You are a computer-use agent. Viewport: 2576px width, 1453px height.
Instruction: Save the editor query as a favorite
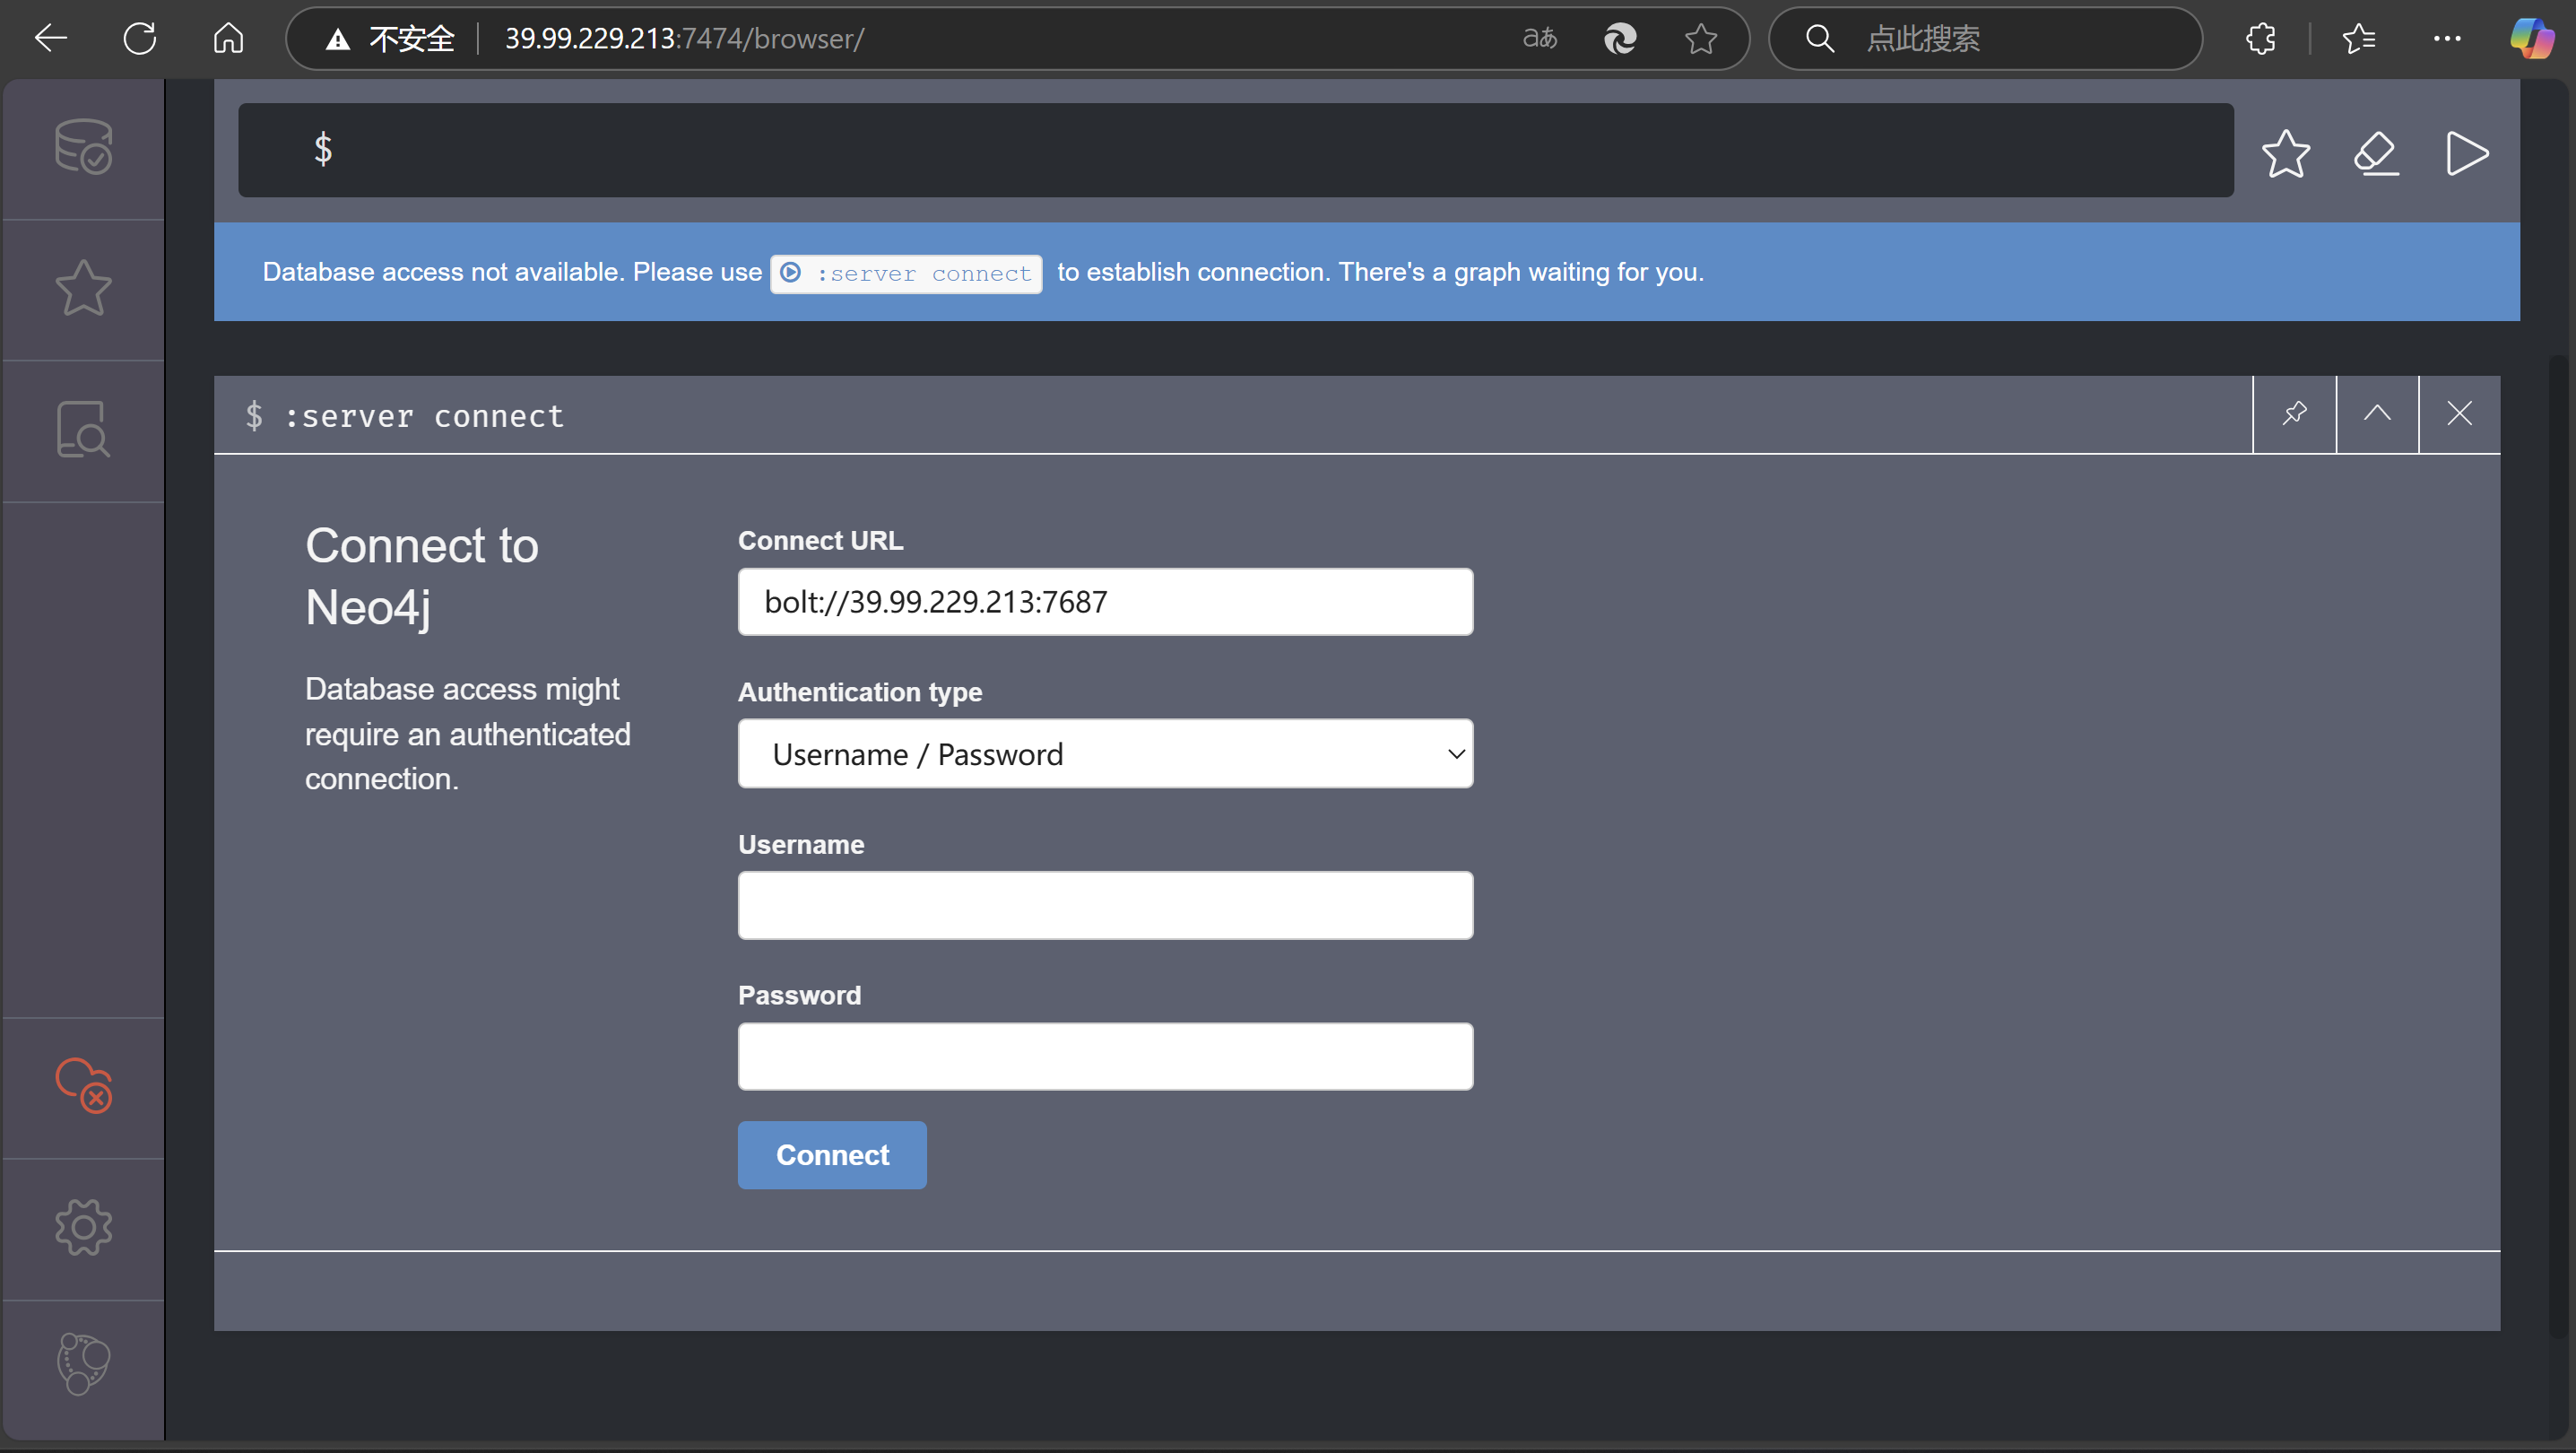2286,153
